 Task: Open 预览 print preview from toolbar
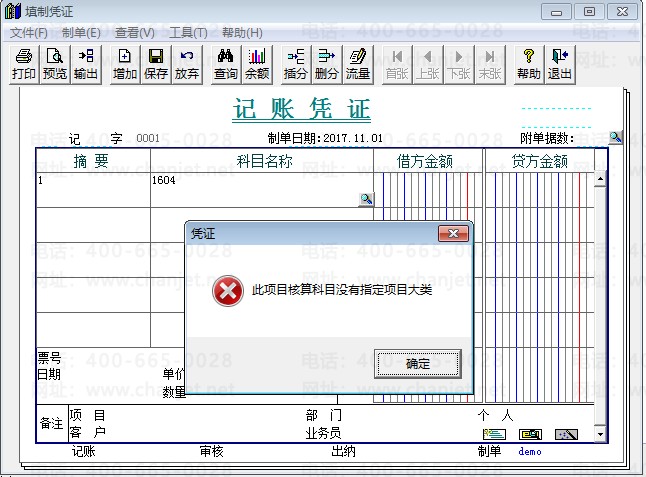[55, 65]
